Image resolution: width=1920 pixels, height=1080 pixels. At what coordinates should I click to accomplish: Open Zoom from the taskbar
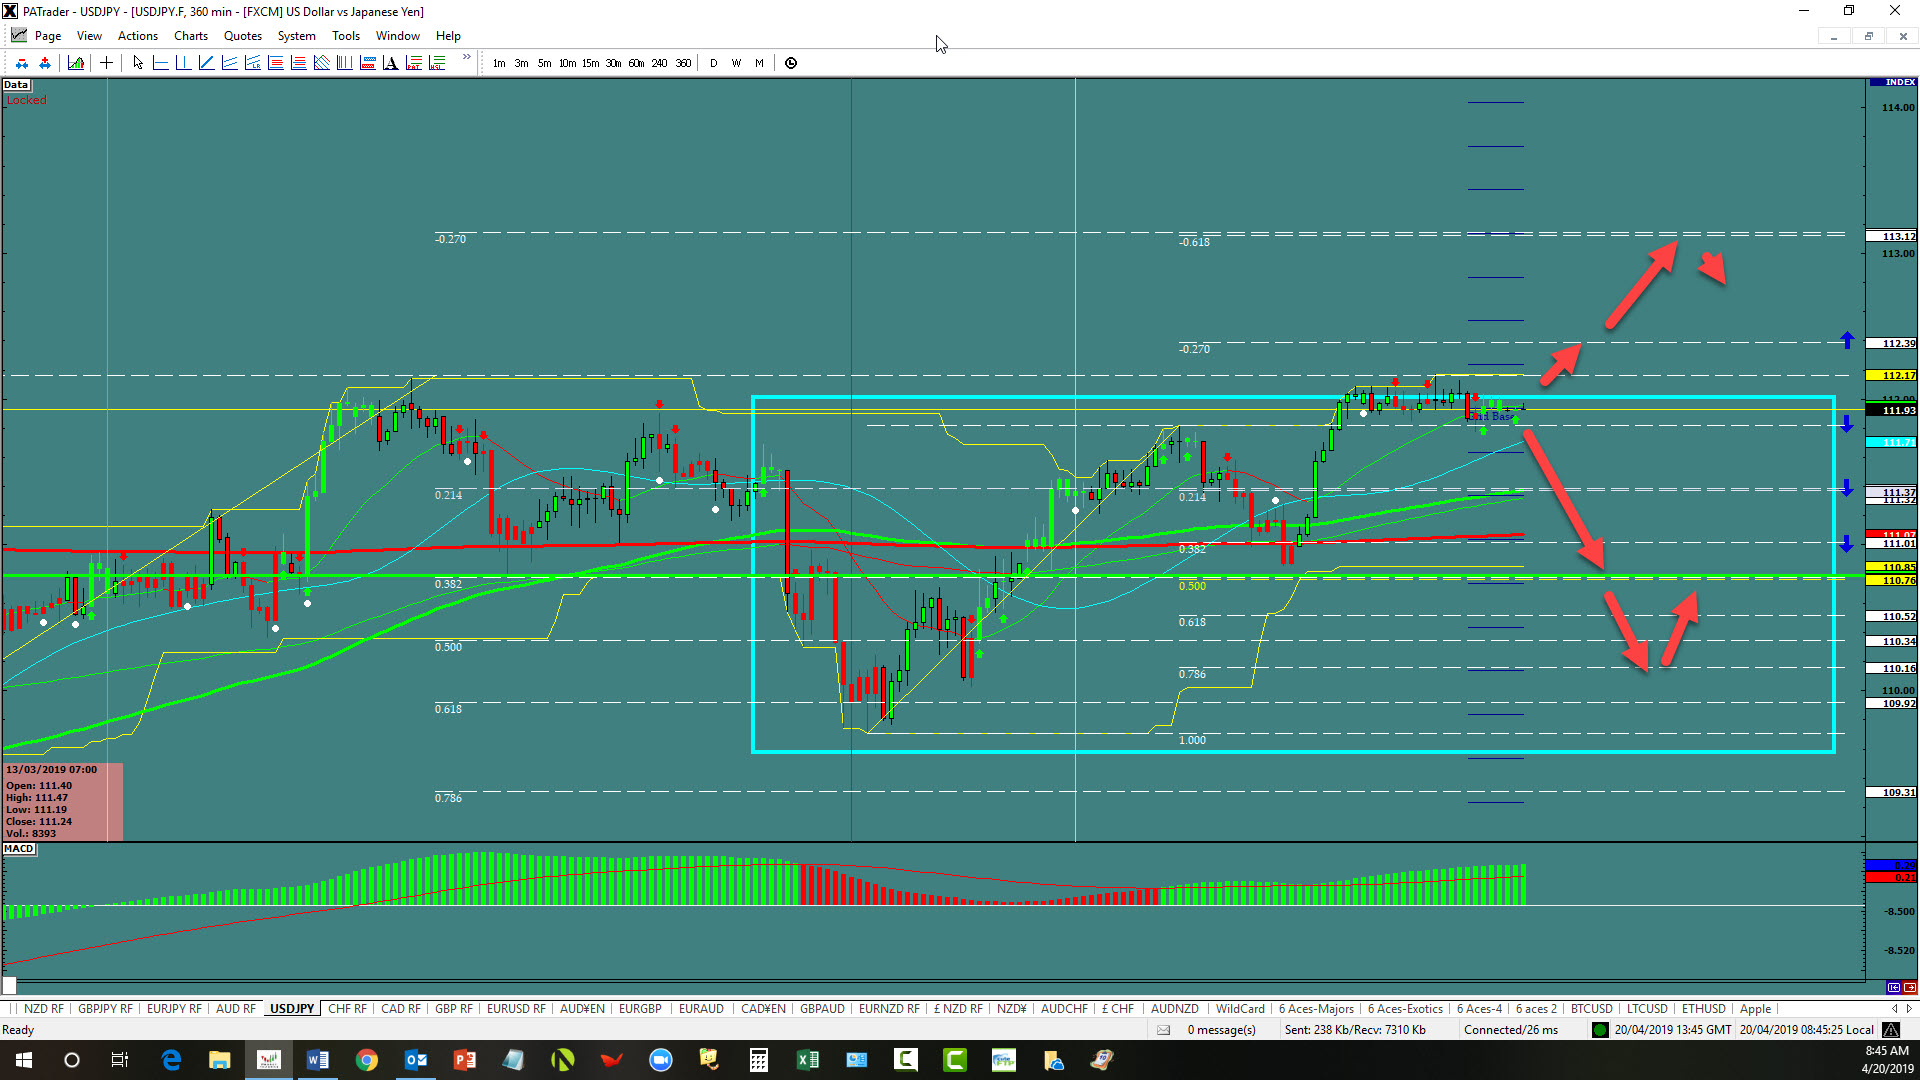[661, 1060]
